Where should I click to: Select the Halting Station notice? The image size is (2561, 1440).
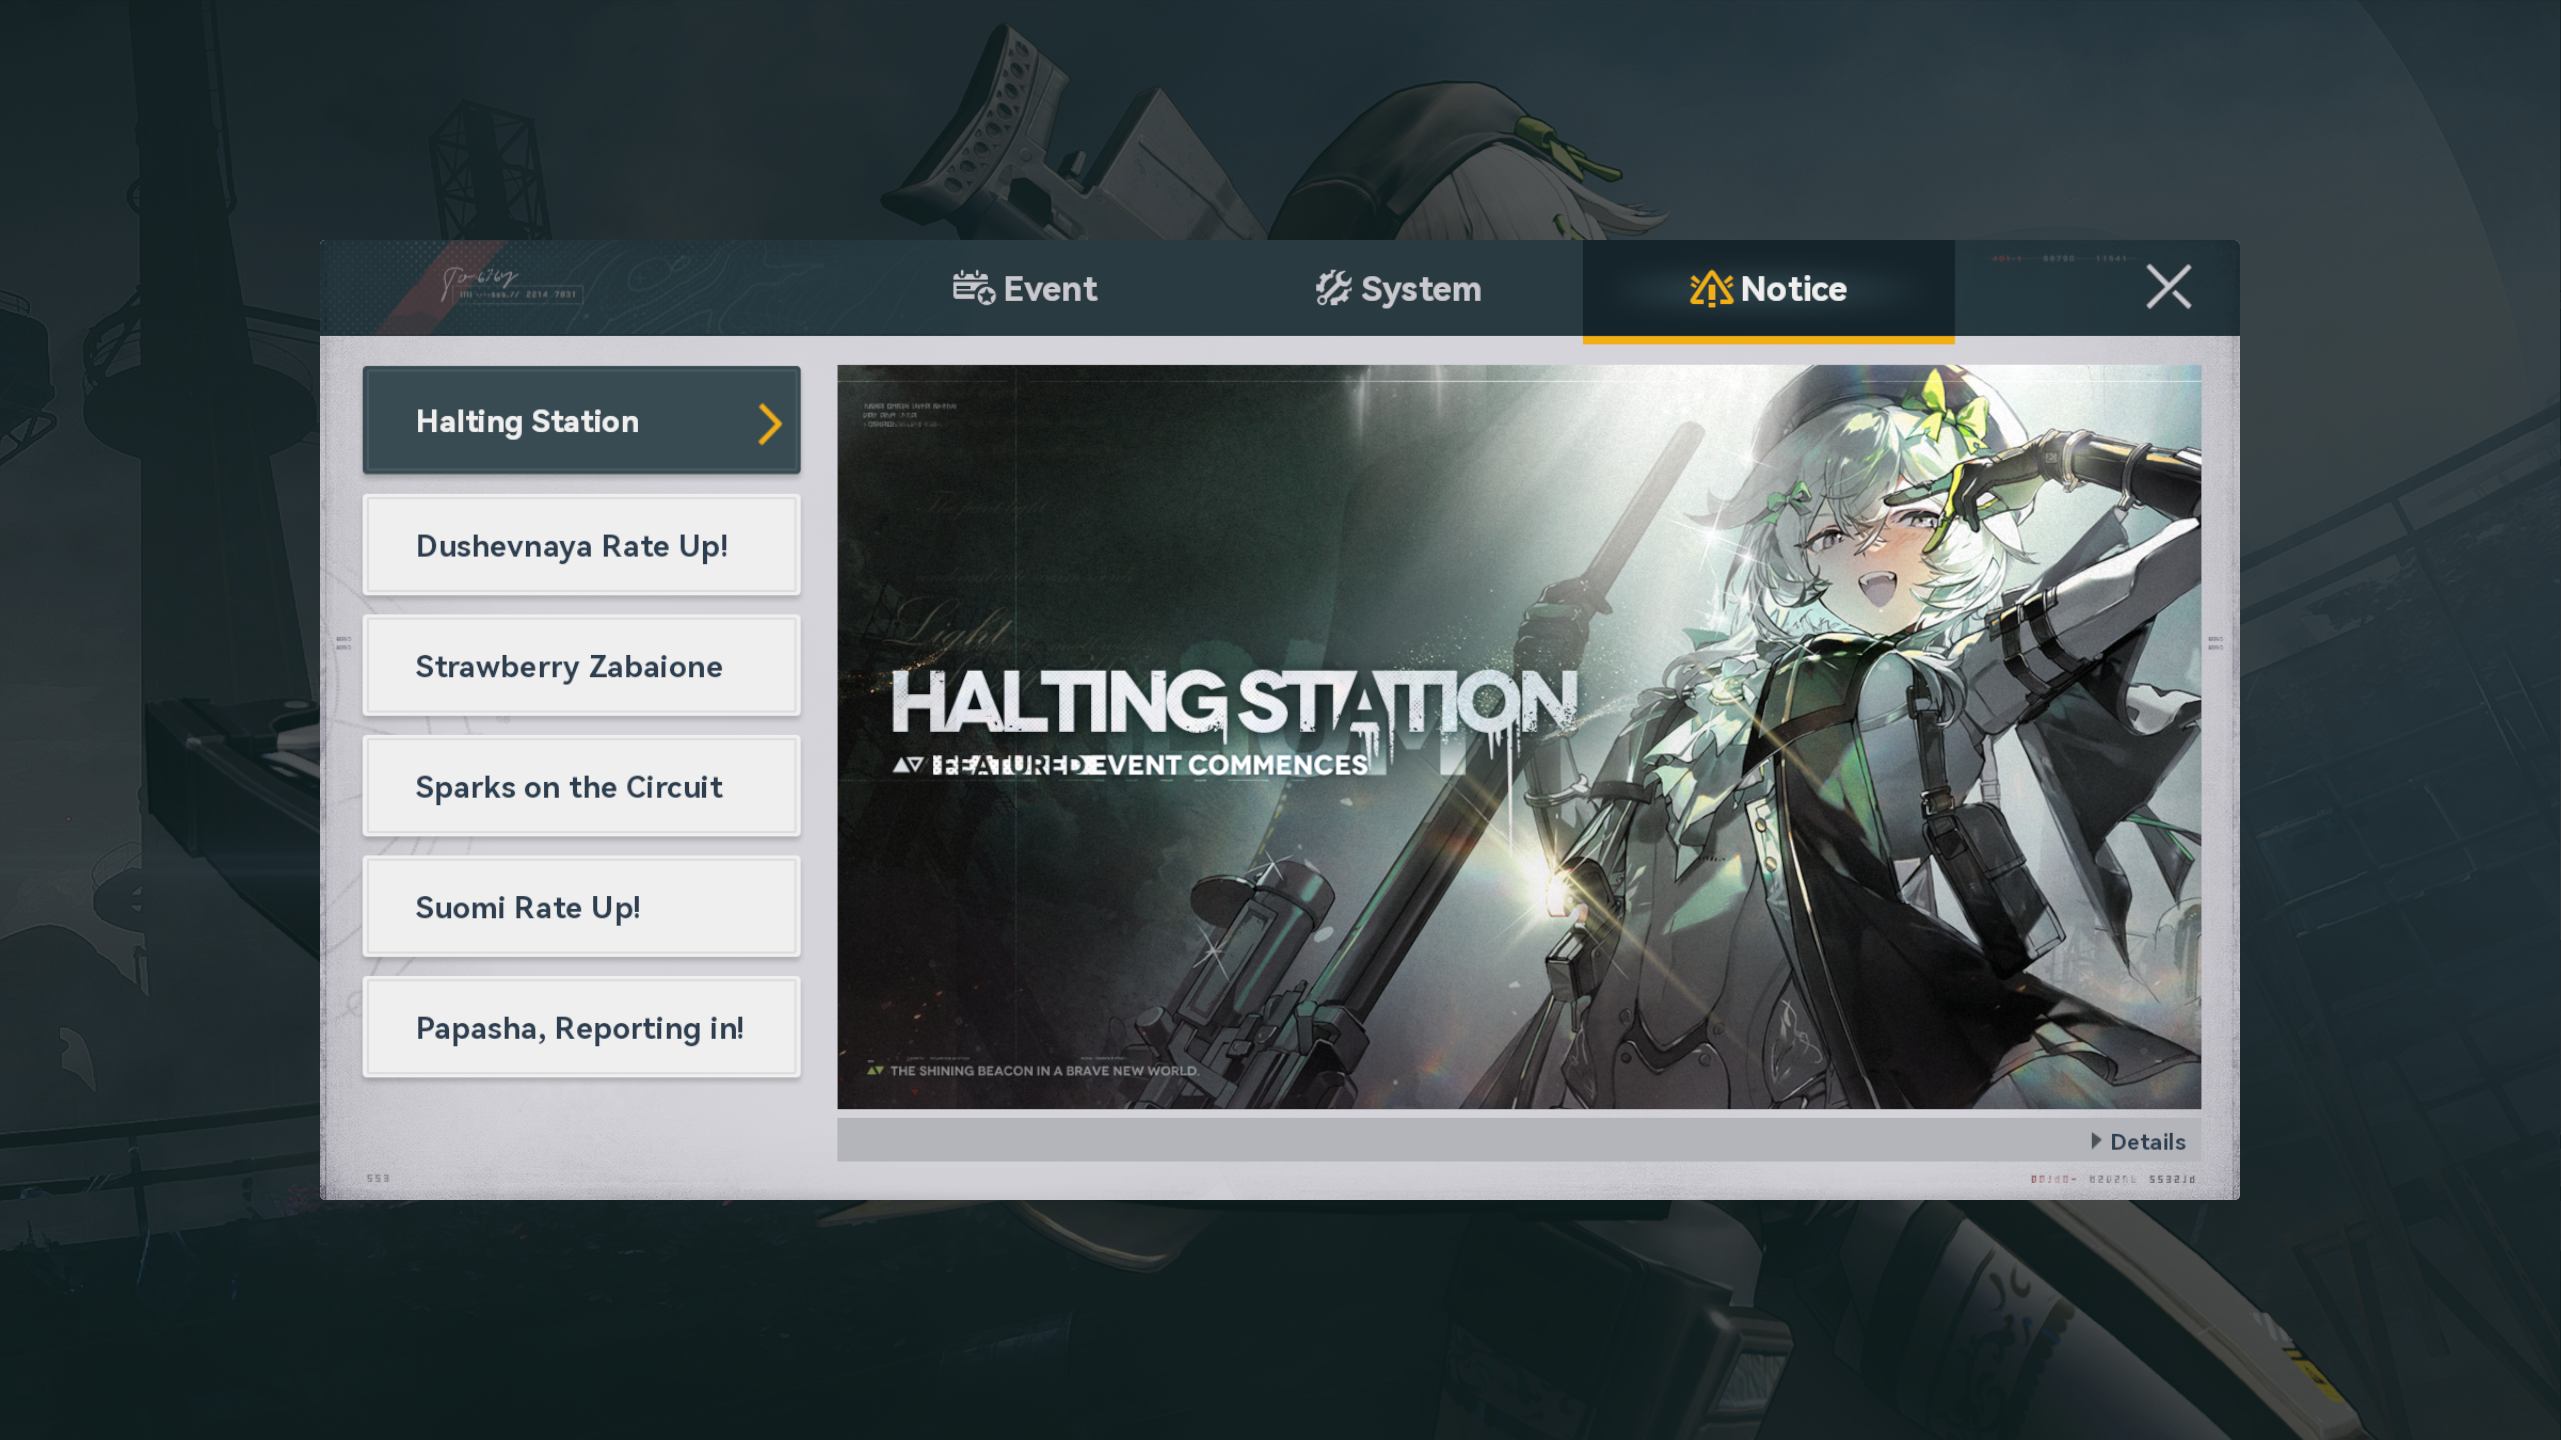click(581, 420)
